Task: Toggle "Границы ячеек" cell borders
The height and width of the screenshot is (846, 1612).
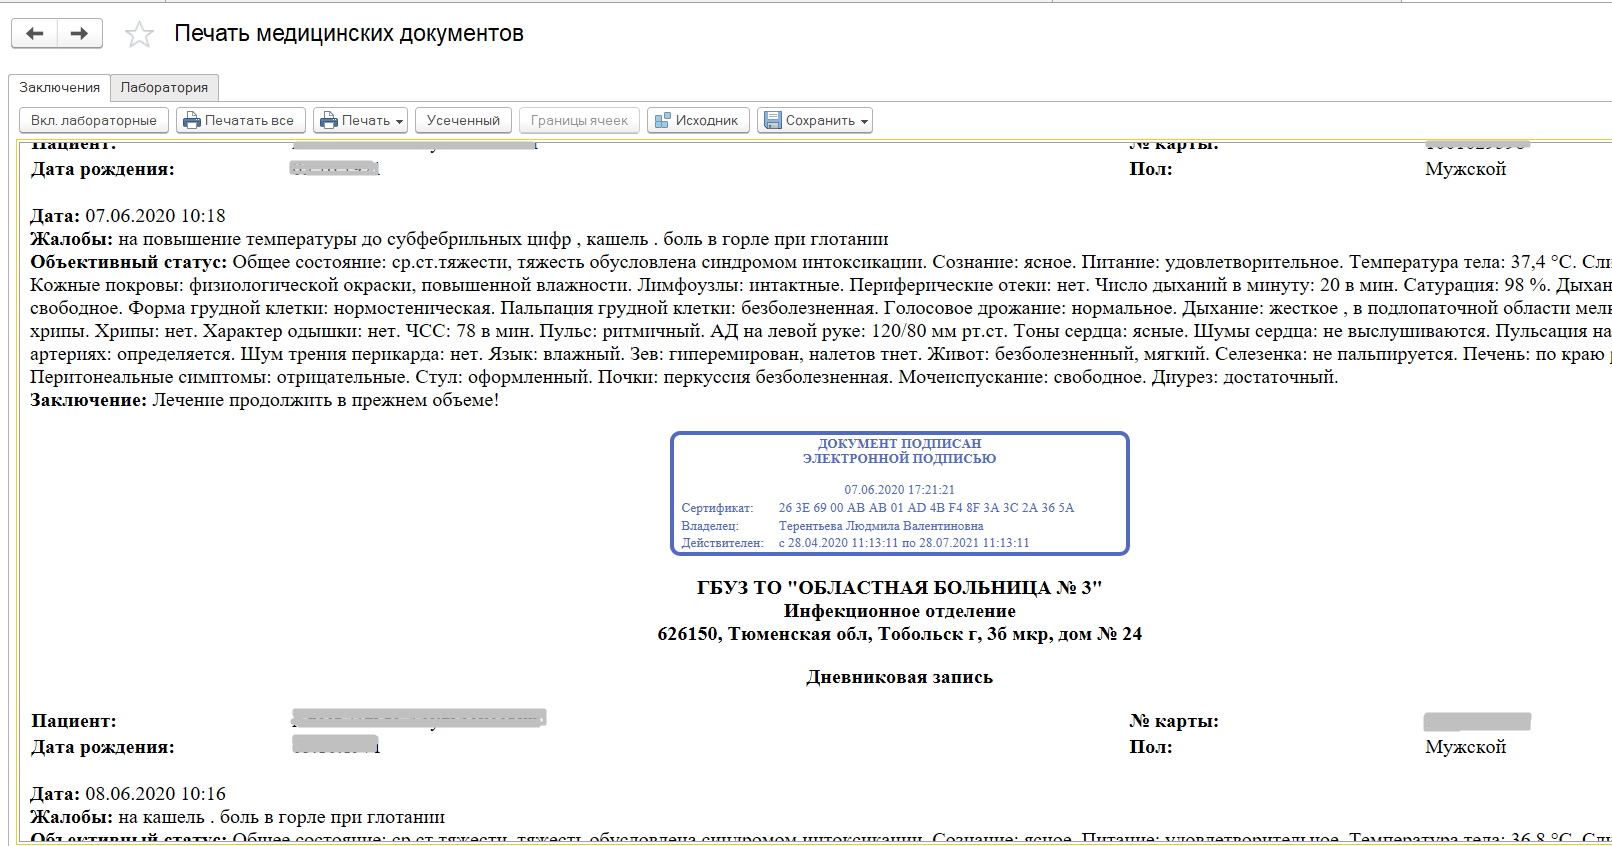Action: coord(579,121)
